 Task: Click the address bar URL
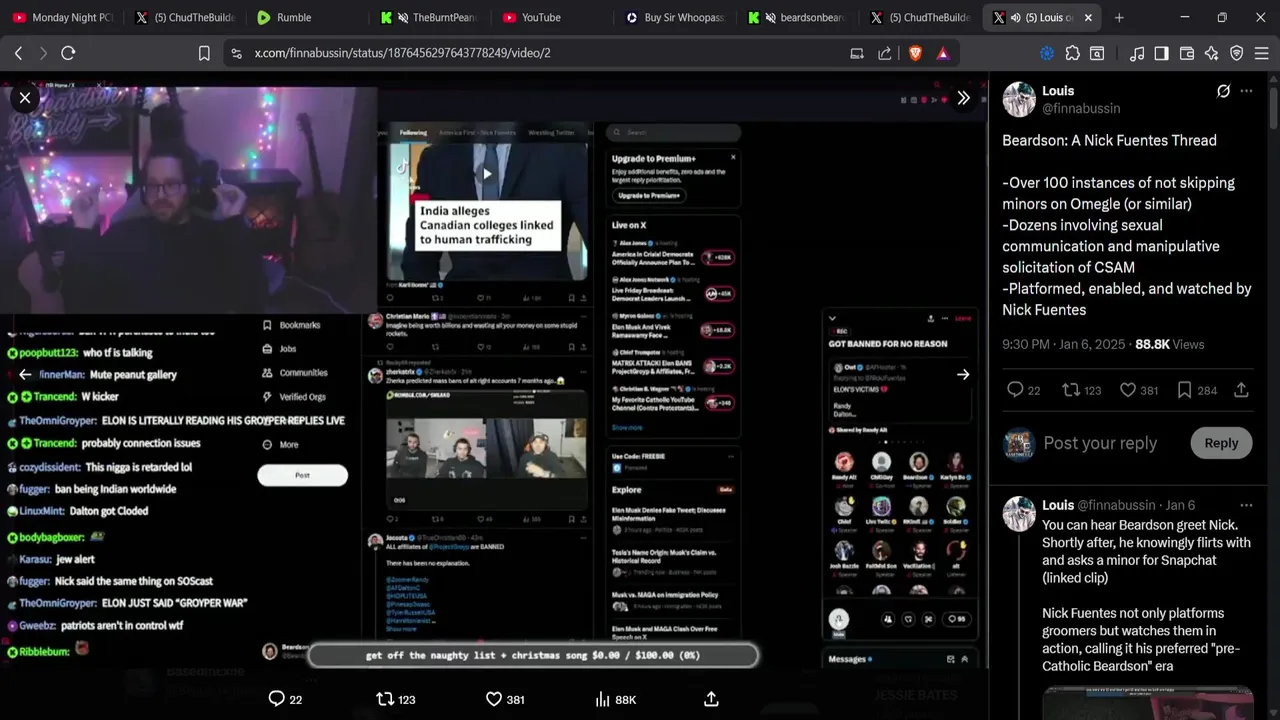tap(402, 53)
